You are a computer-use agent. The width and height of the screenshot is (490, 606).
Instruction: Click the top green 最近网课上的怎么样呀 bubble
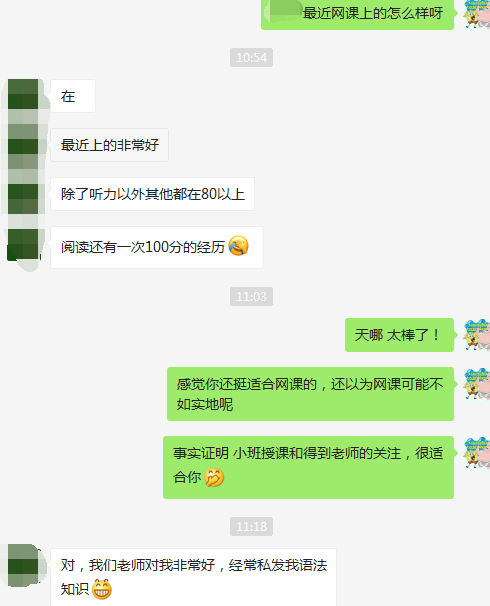coord(357,15)
